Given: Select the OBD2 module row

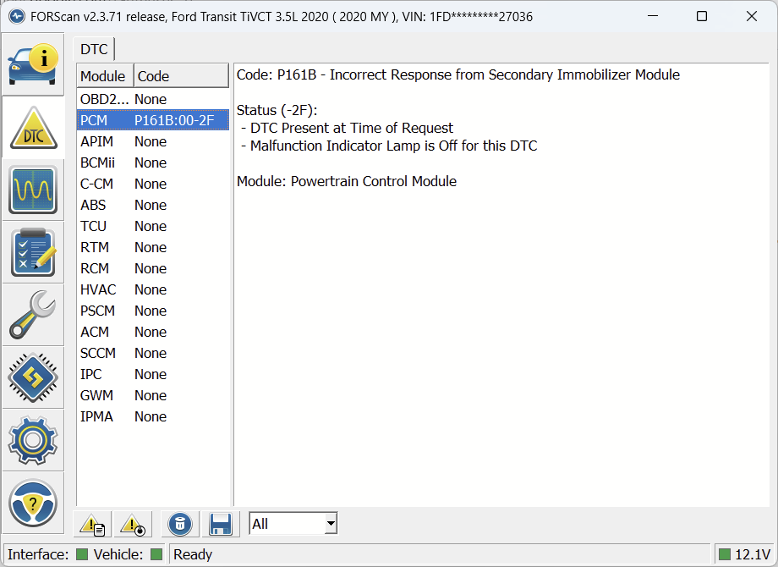Looking at the screenshot, I should 153,99.
